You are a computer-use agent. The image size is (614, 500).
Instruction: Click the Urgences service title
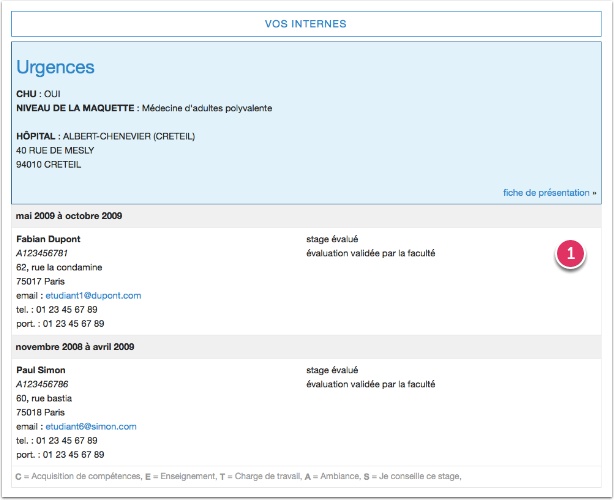[56, 68]
